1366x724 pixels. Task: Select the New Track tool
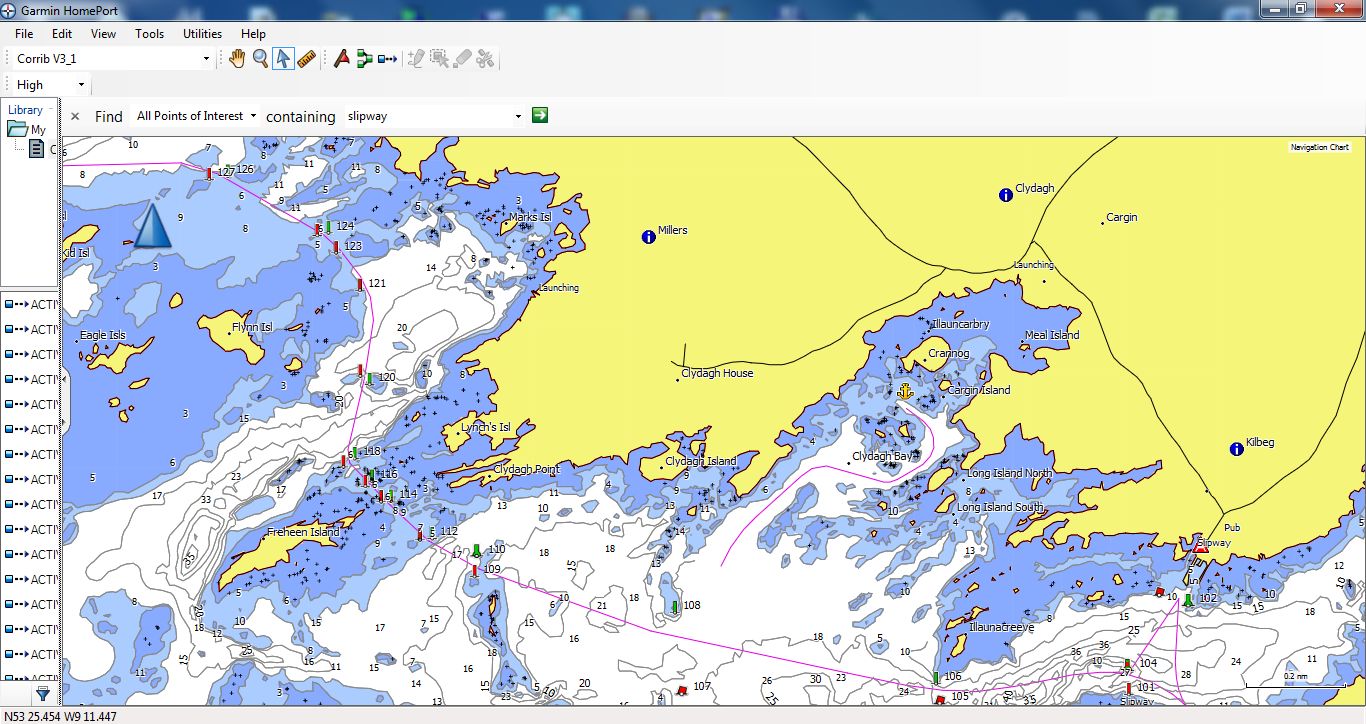(387, 59)
